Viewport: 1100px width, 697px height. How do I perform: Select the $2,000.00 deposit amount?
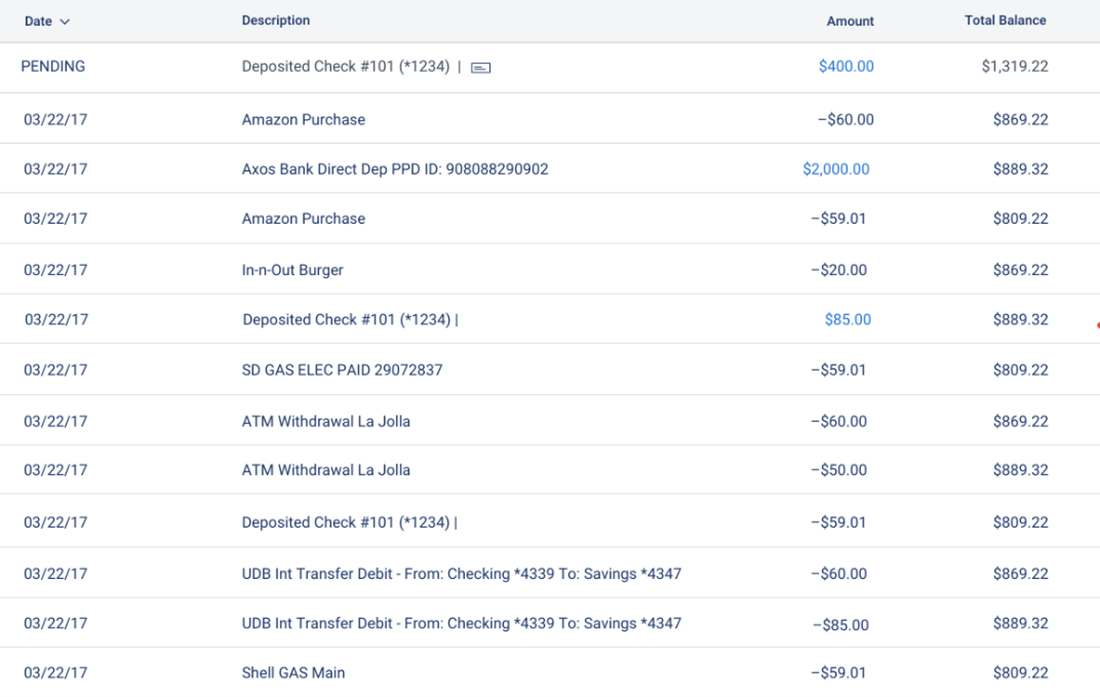pos(836,169)
